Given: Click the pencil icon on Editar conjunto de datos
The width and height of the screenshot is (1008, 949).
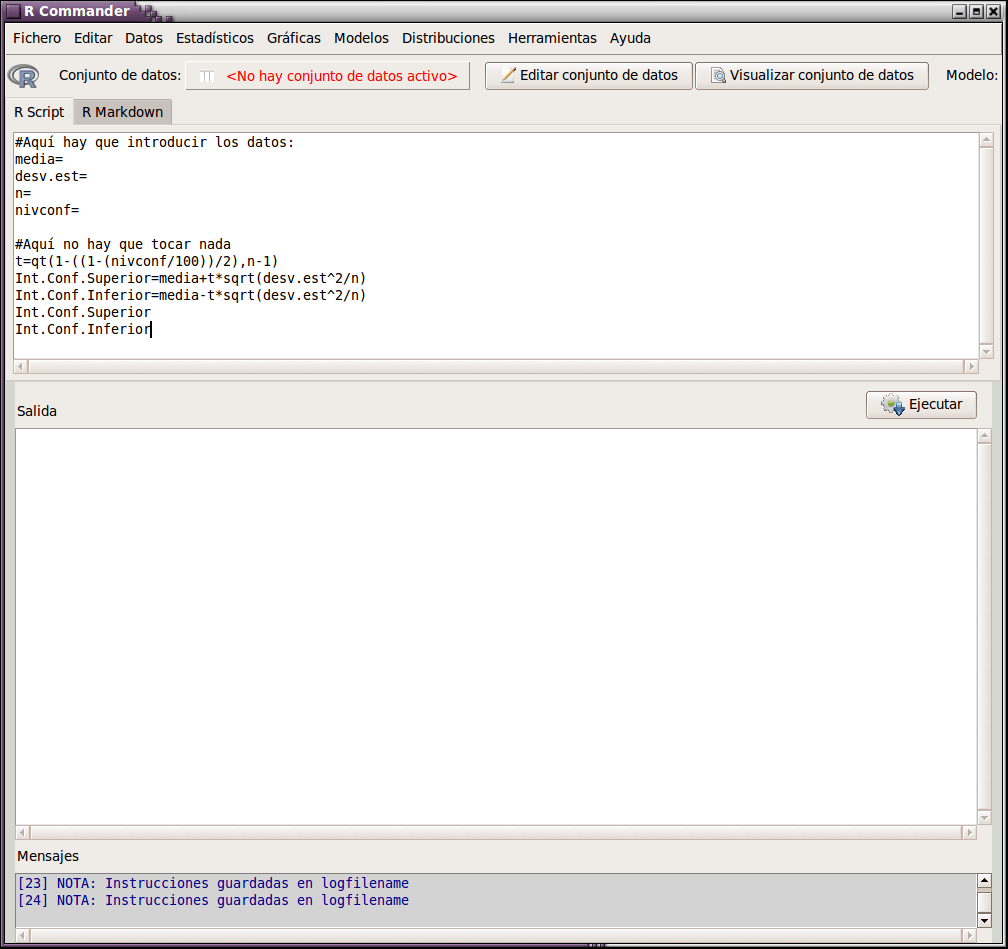Looking at the screenshot, I should tap(508, 75).
